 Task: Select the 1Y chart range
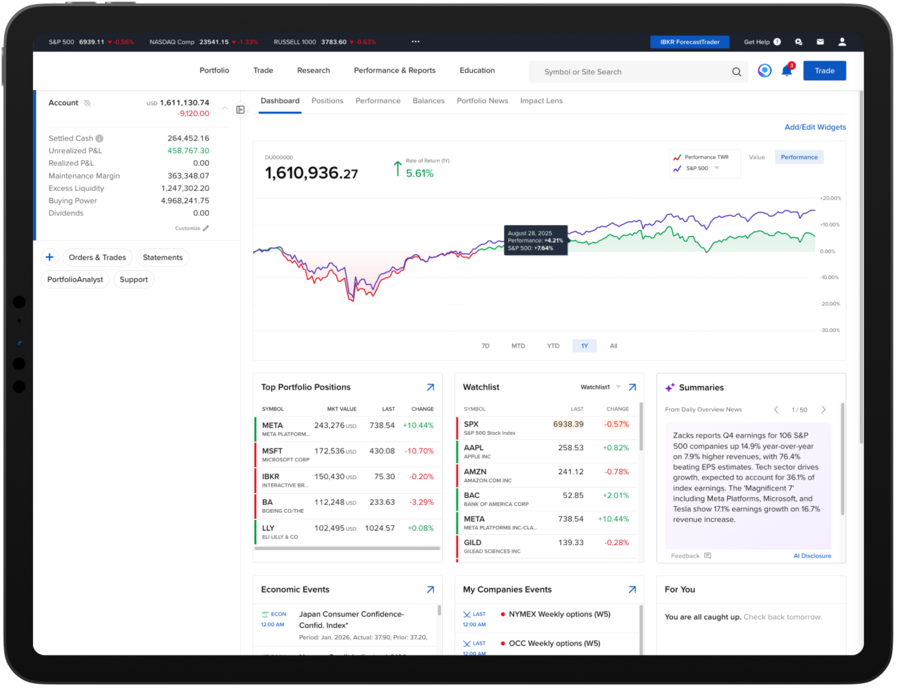tap(584, 346)
